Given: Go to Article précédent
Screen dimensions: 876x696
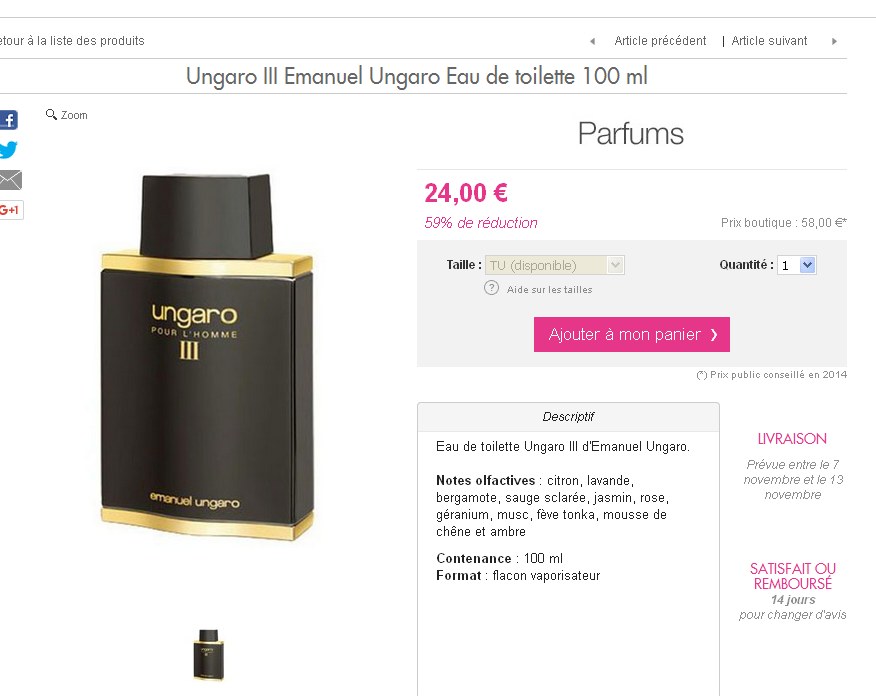Looking at the screenshot, I should click(x=660, y=41).
